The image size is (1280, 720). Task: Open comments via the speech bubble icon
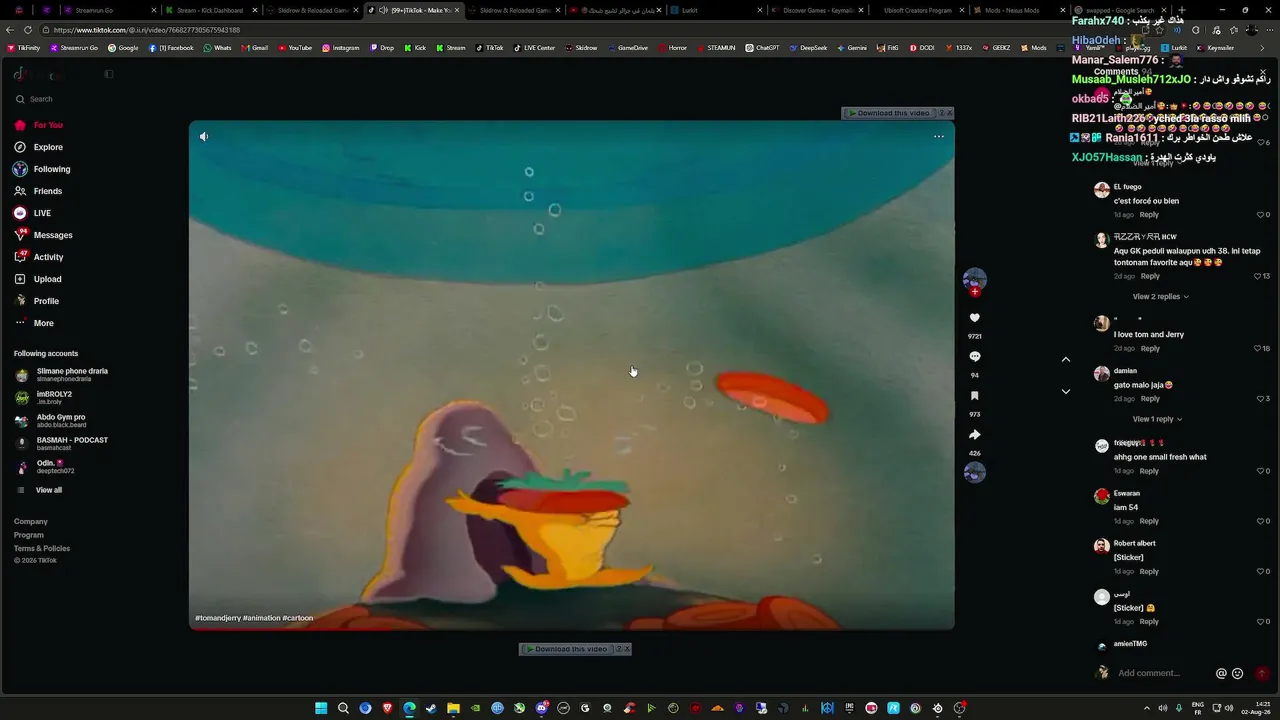(975, 357)
